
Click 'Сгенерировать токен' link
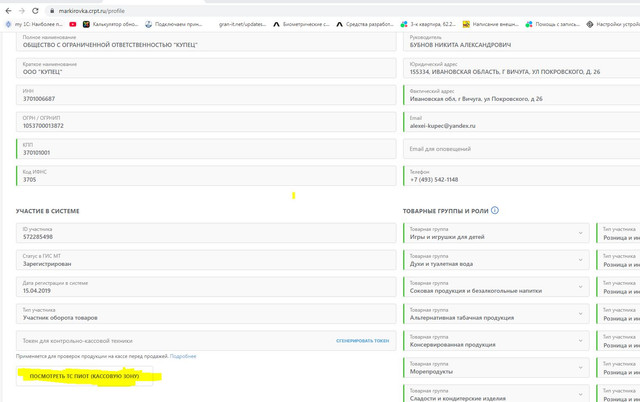pyautogui.click(x=362, y=341)
